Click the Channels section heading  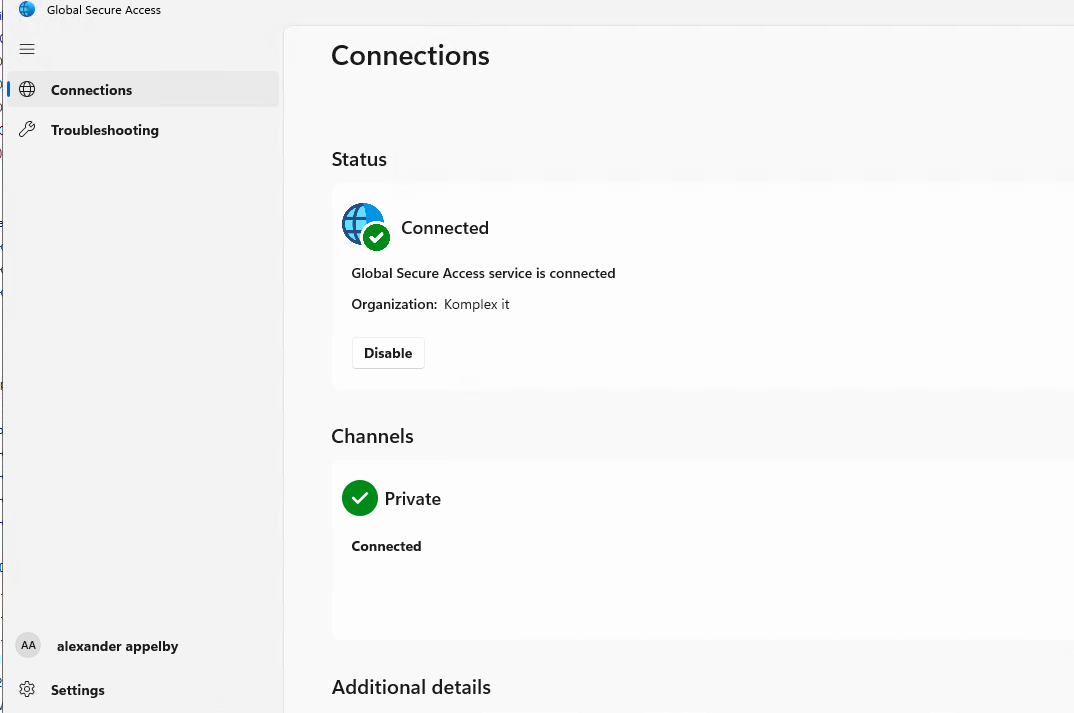(372, 436)
